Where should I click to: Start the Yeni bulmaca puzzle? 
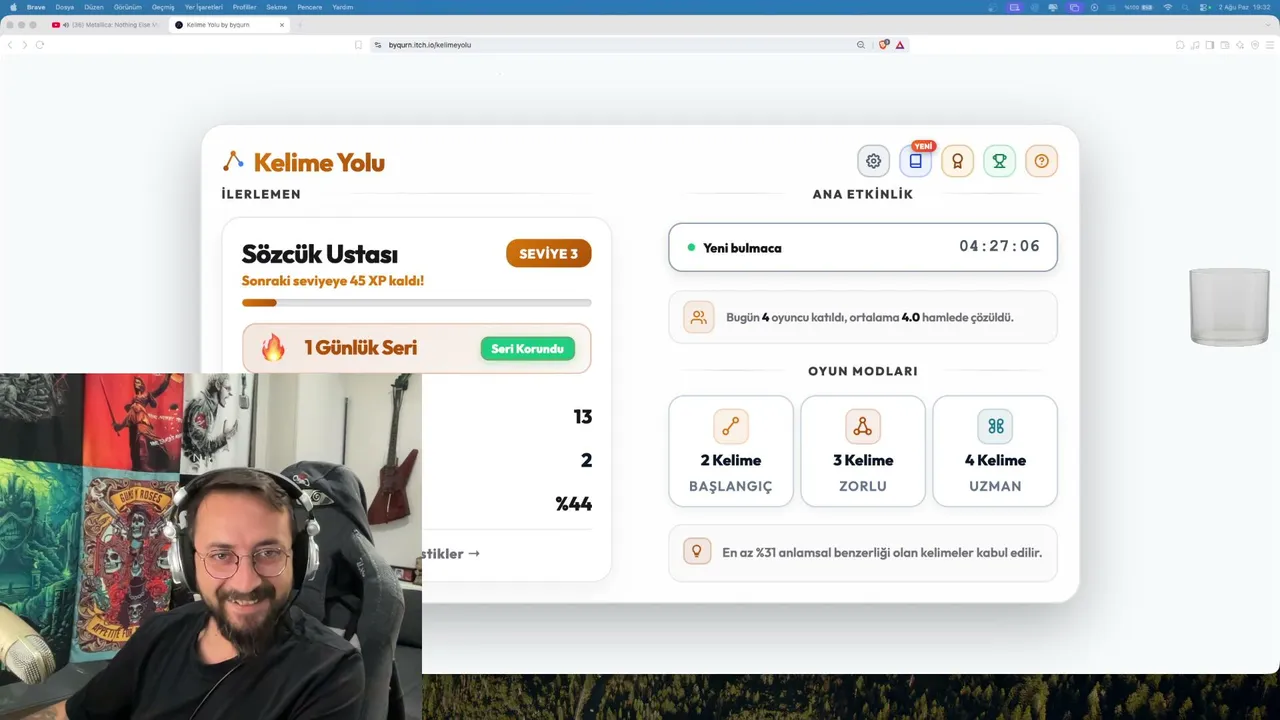pos(862,247)
